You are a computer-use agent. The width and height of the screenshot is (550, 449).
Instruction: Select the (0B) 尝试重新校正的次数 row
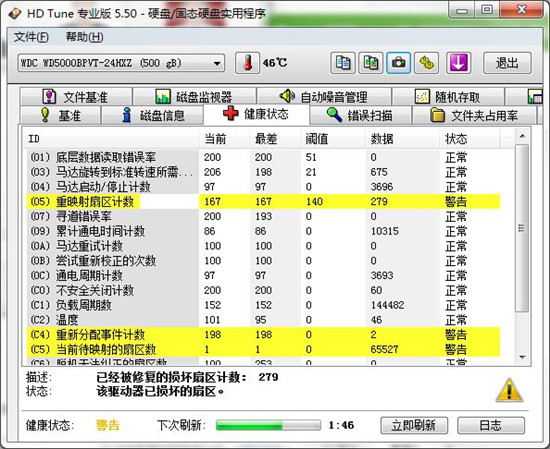pos(263,261)
